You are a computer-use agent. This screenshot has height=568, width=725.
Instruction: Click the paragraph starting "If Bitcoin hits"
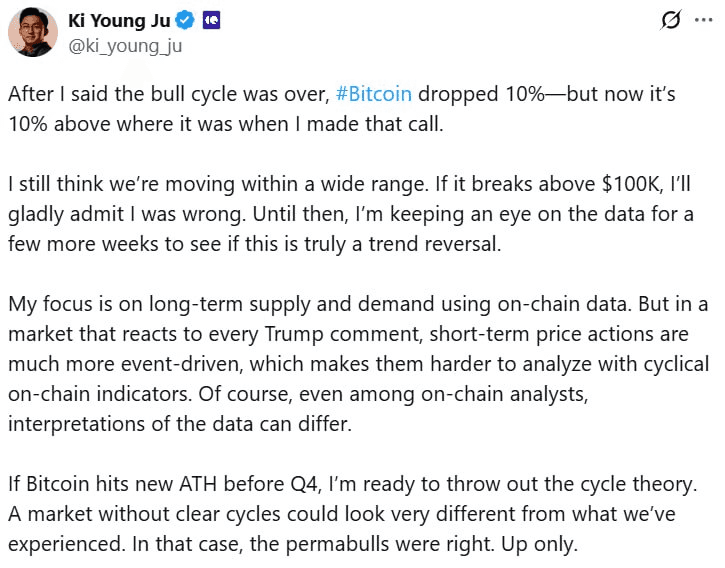(x=358, y=514)
